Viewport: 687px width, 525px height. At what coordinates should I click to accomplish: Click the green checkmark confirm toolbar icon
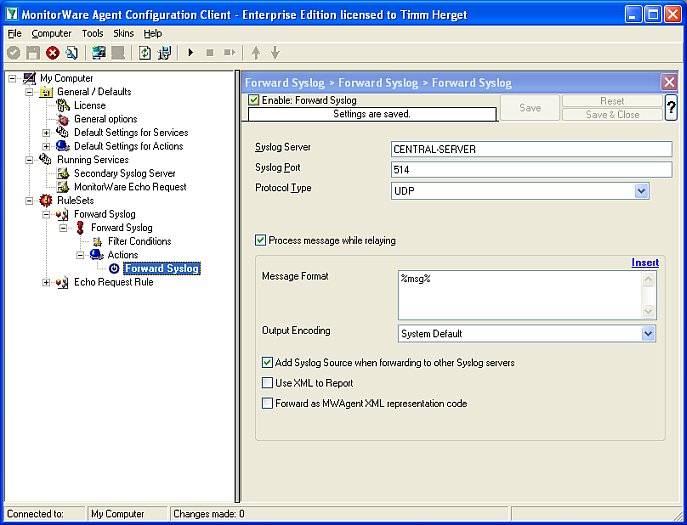point(14,53)
